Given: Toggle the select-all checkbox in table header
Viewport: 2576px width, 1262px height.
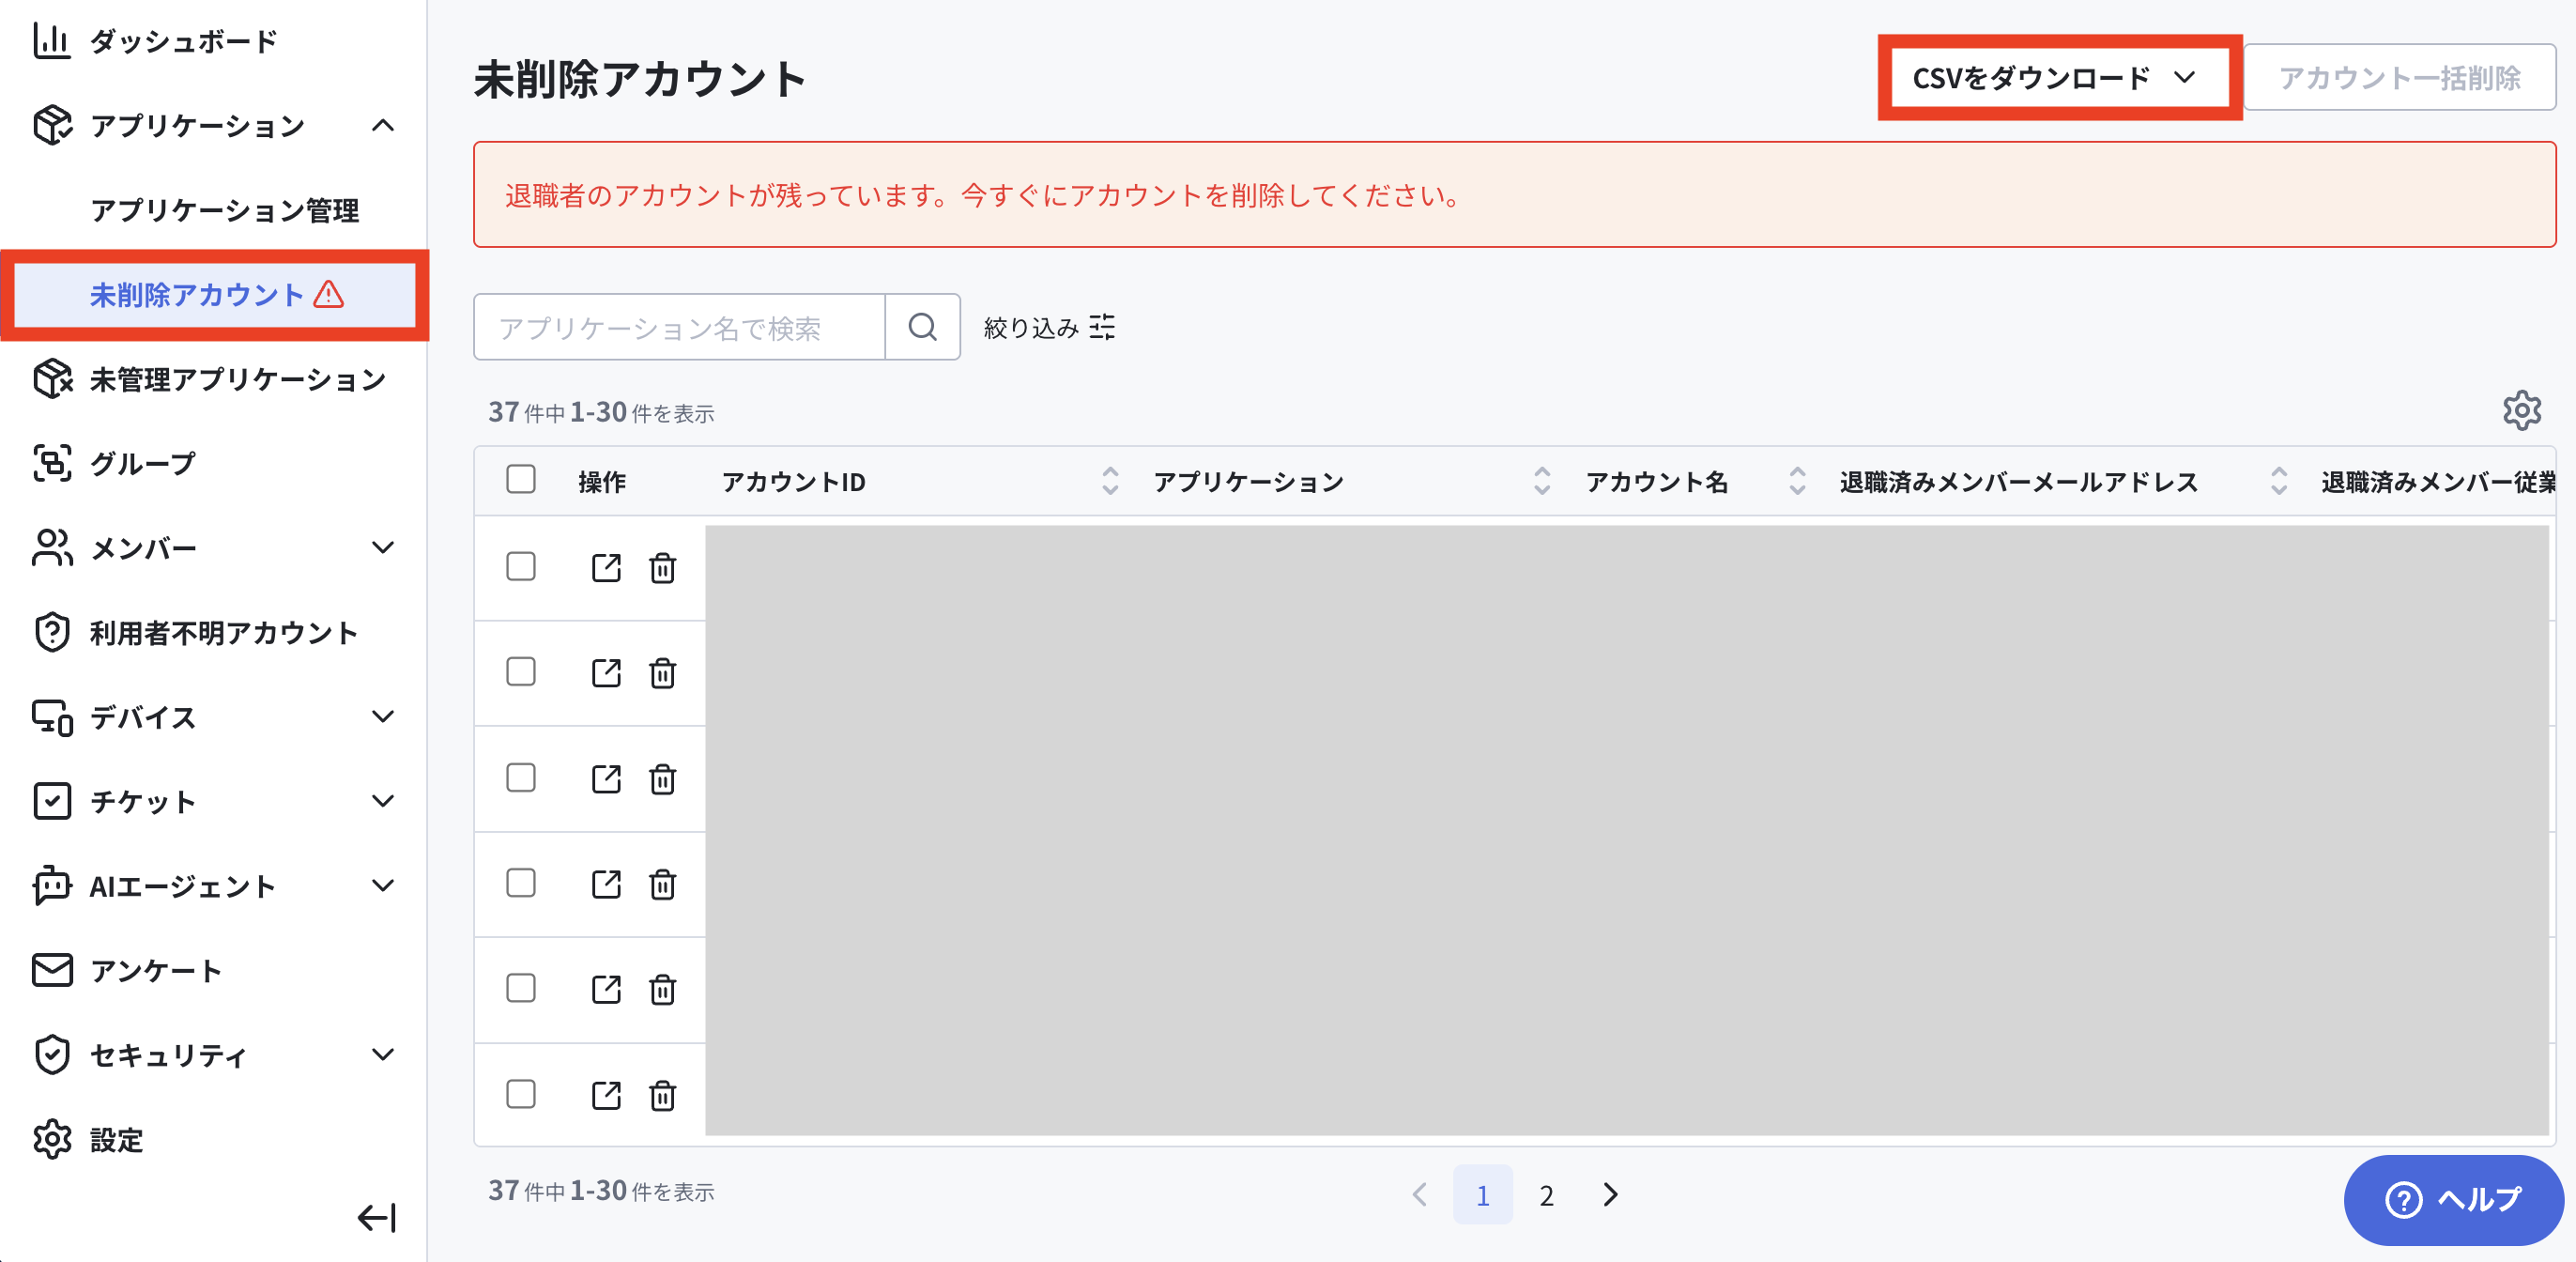Looking at the screenshot, I should click(x=521, y=479).
